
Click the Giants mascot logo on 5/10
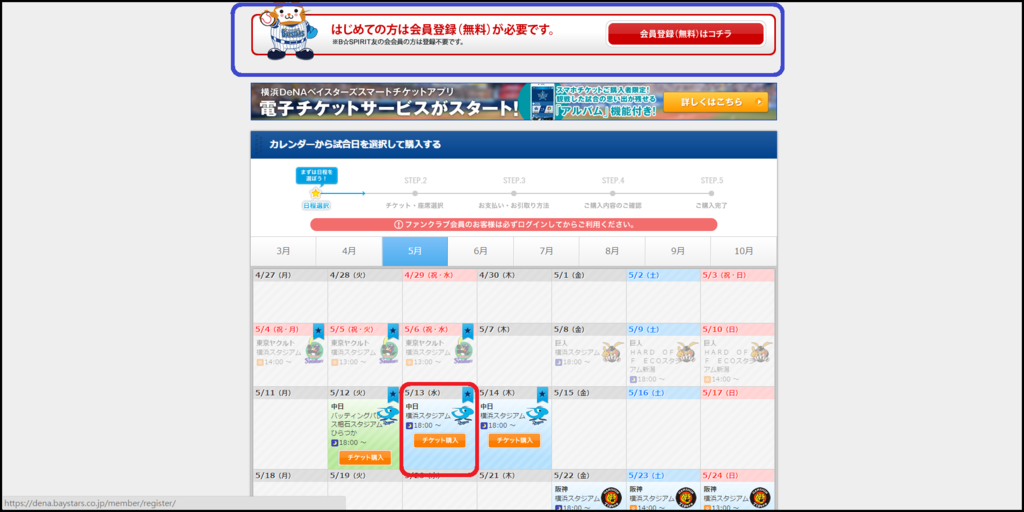pos(761,353)
